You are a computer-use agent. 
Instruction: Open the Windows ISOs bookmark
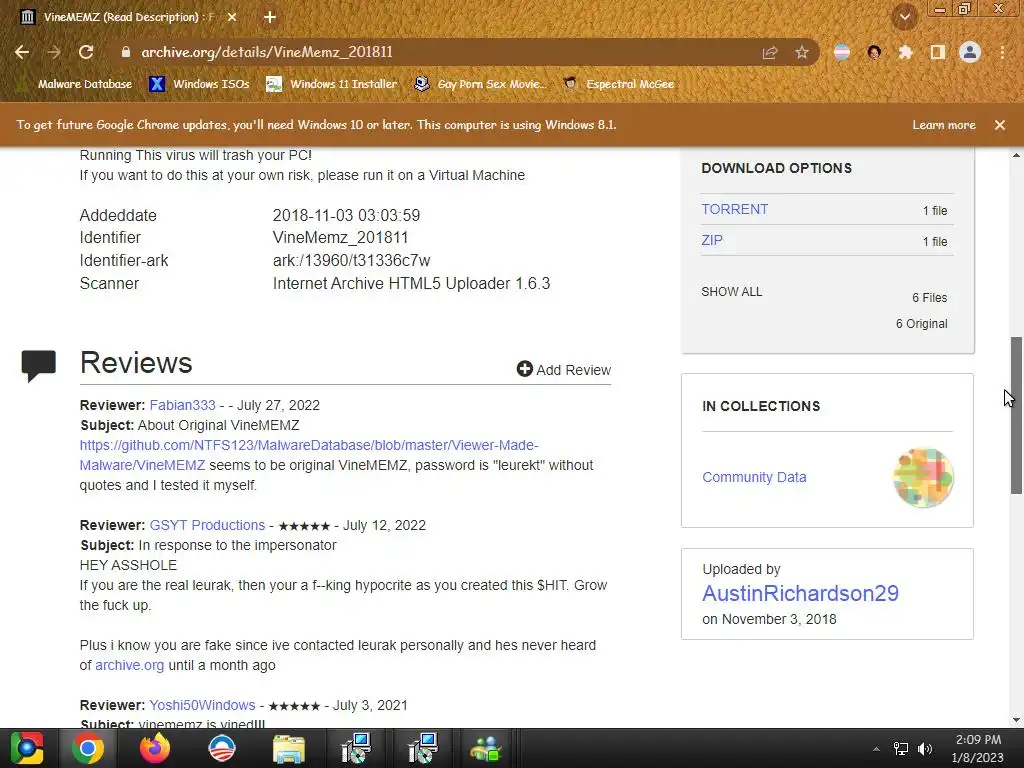pos(199,84)
